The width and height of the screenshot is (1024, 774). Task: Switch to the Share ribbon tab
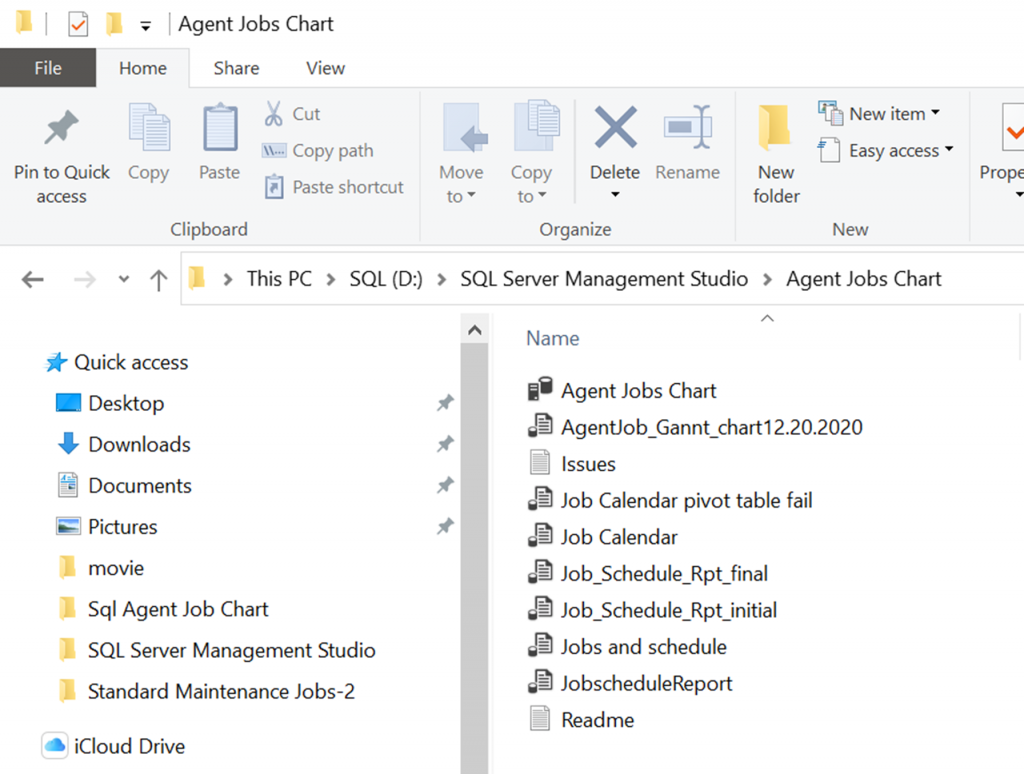click(x=236, y=68)
